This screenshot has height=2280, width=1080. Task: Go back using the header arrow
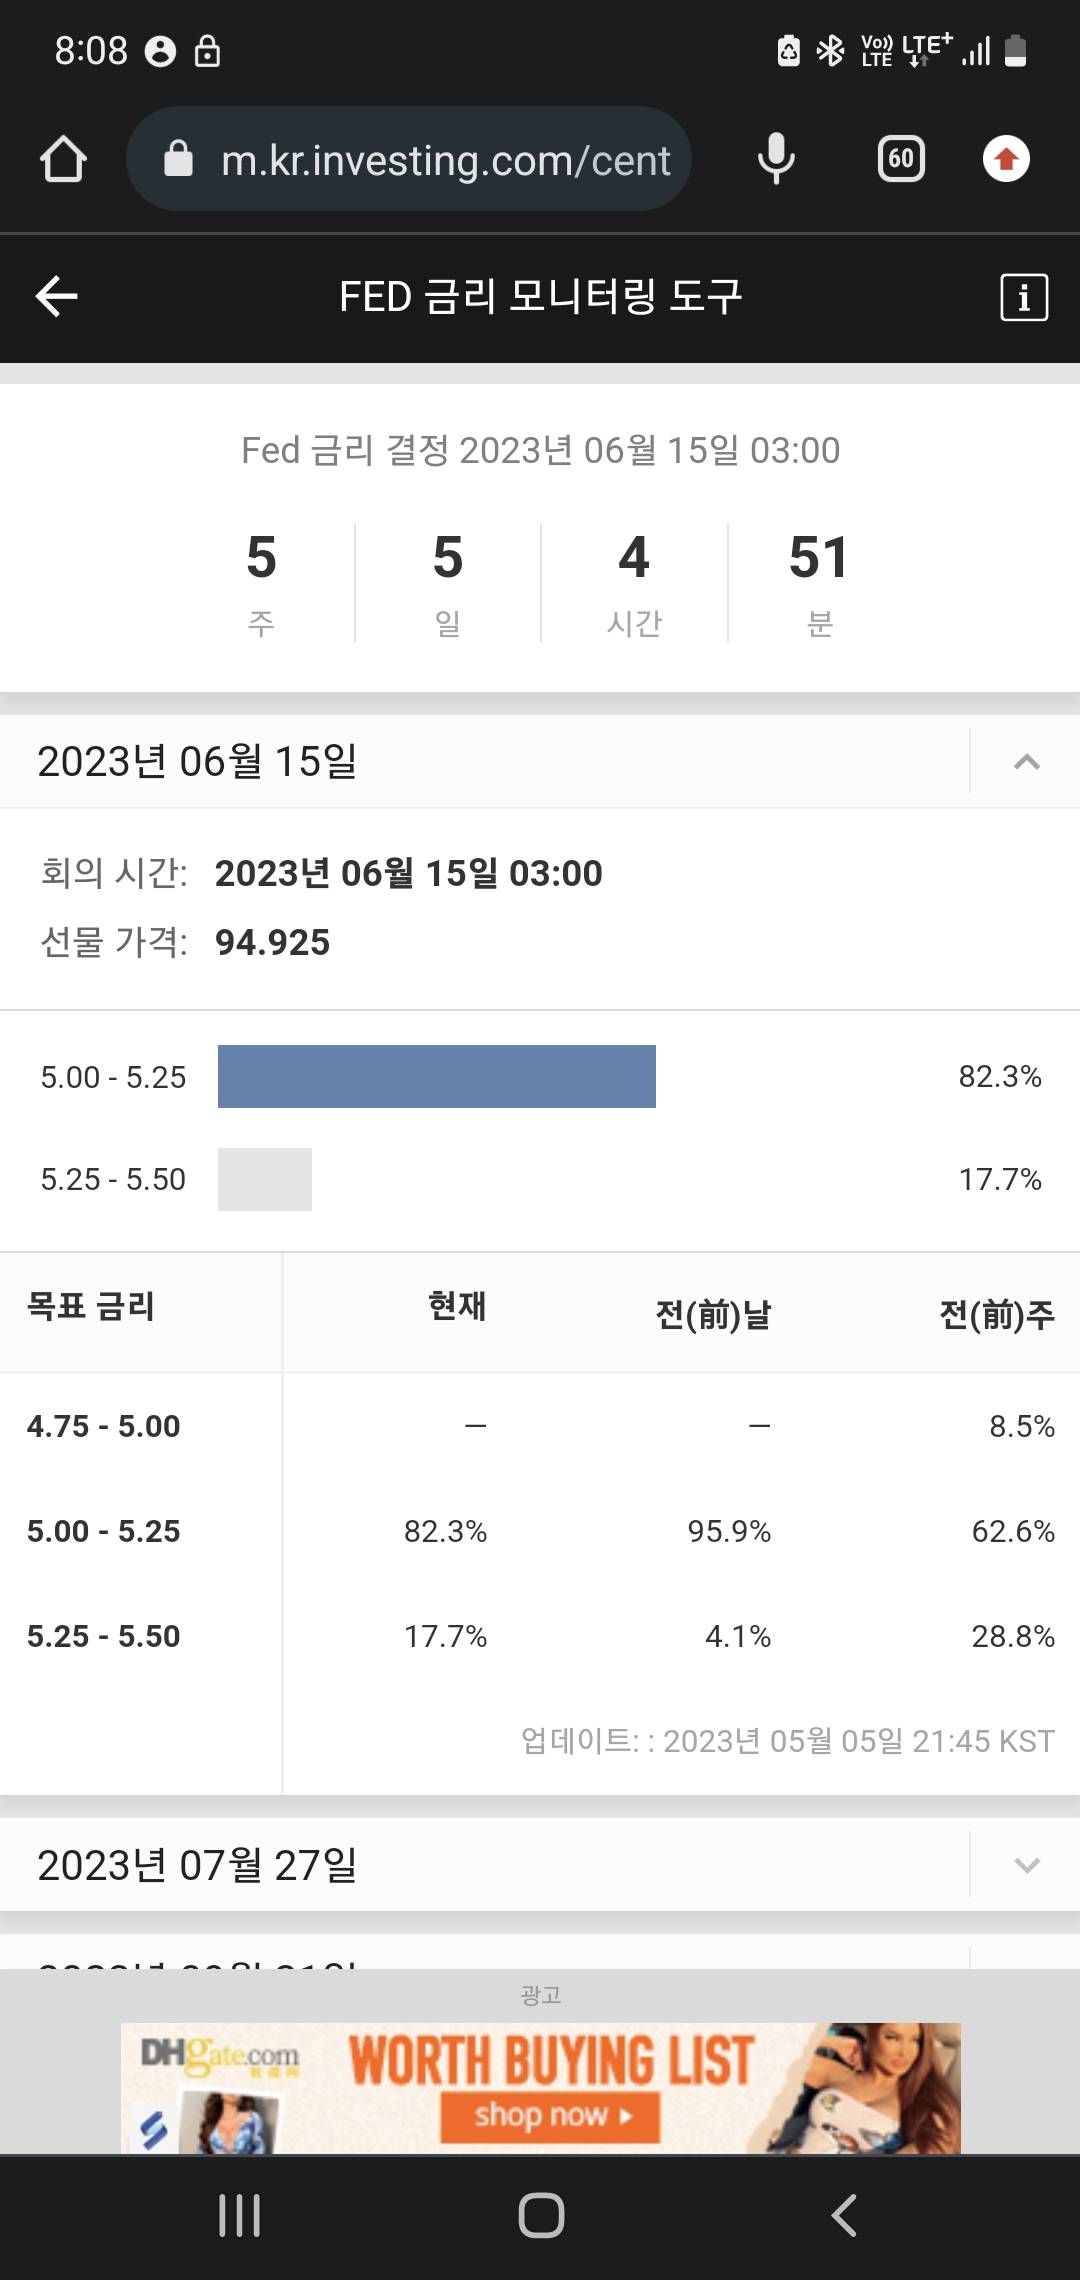57,297
